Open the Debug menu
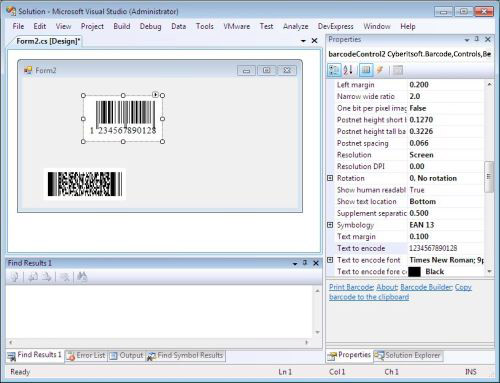Viewport: 500px width, 383px height. [x=150, y=26]
